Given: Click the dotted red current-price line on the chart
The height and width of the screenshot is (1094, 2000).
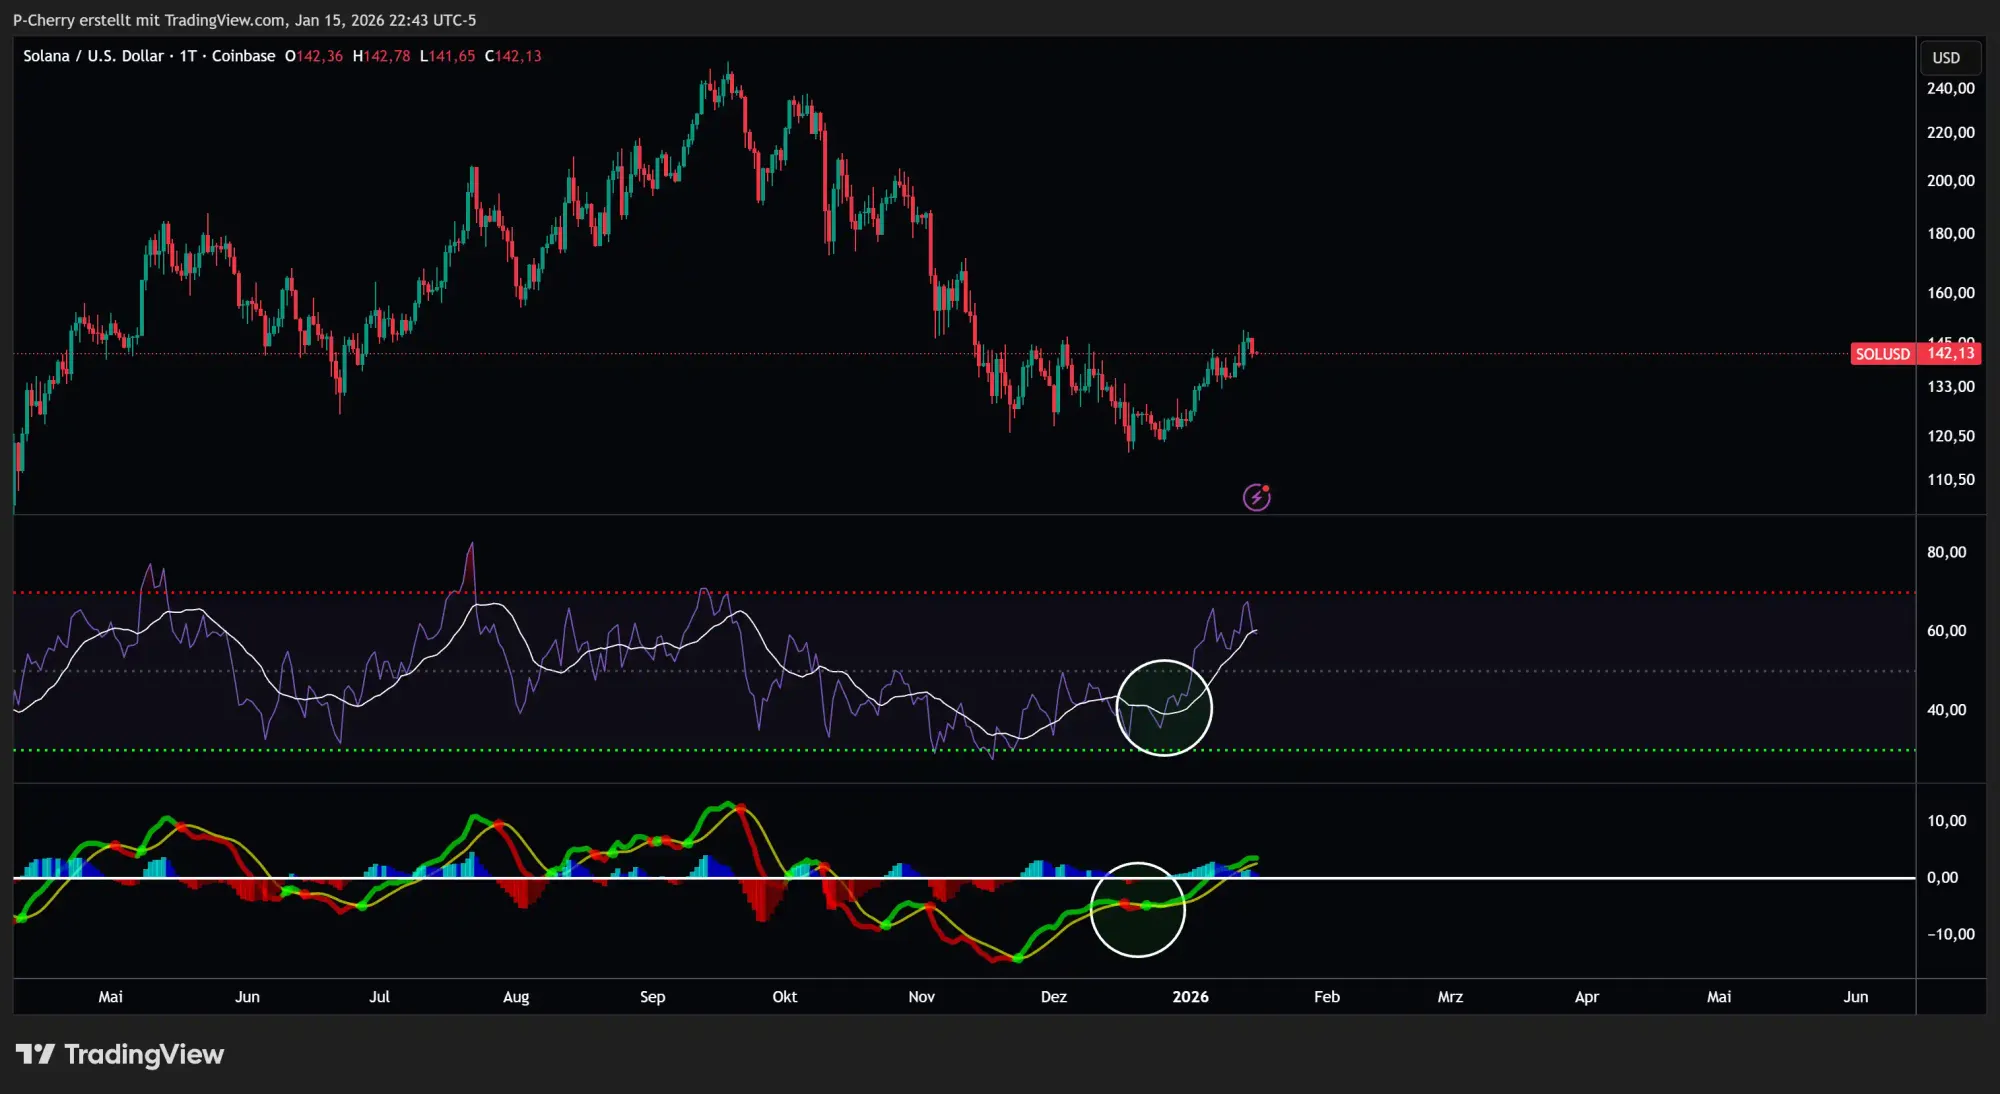Looking at the screenshot, I should pyautogui.click(x=700, y=352).
